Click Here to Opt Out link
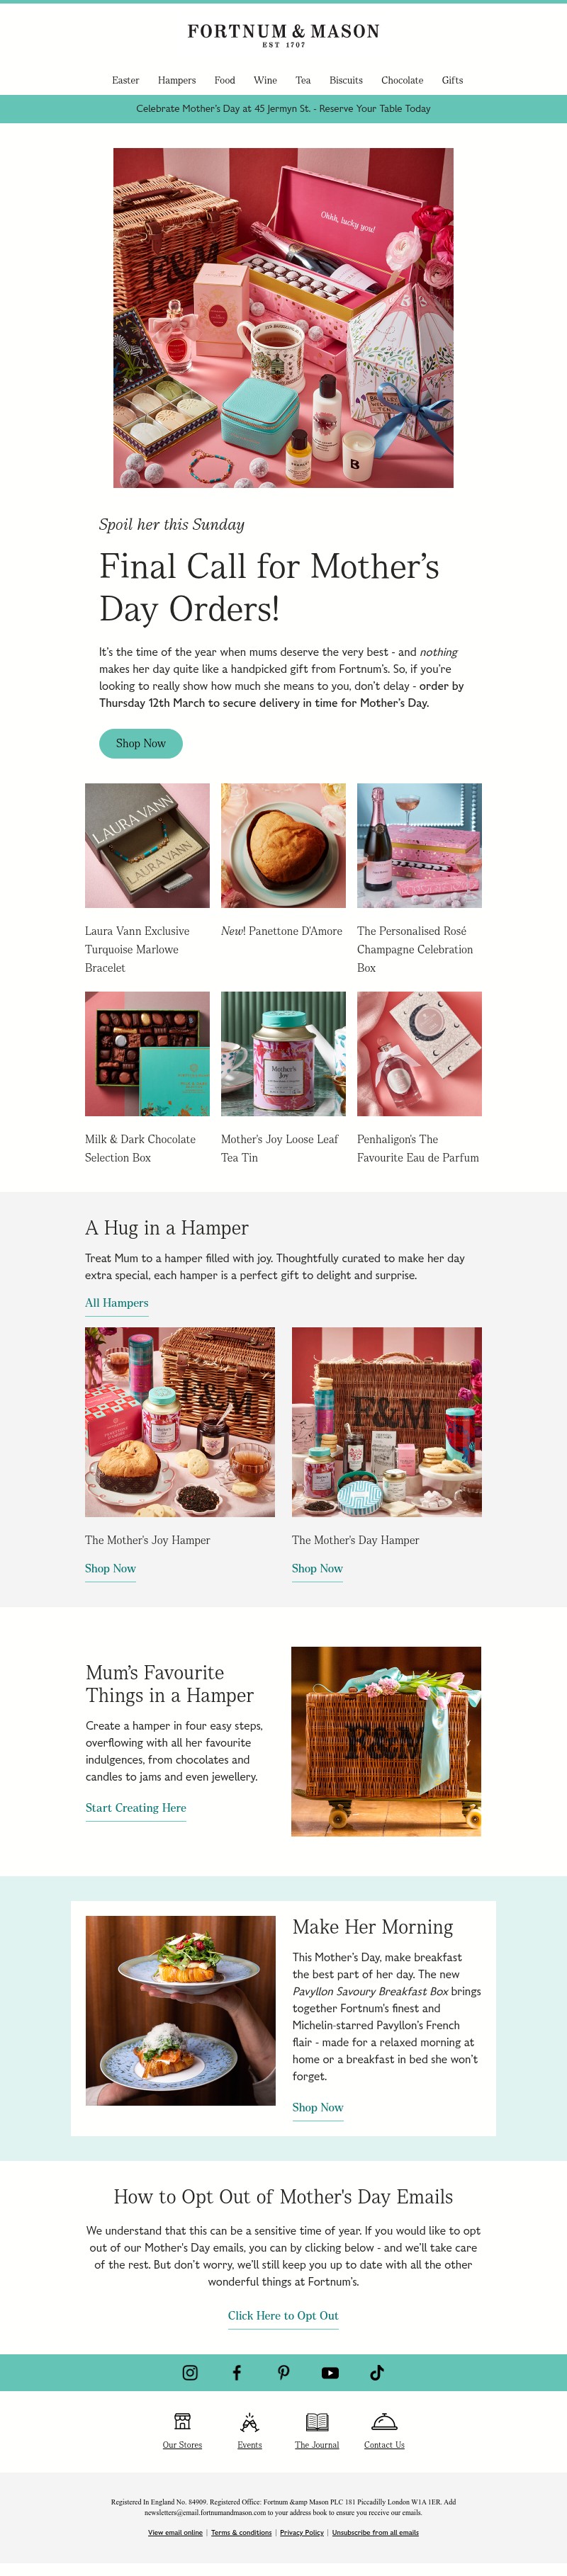This screenshot has width=567, height=2576. (283, 2315)
